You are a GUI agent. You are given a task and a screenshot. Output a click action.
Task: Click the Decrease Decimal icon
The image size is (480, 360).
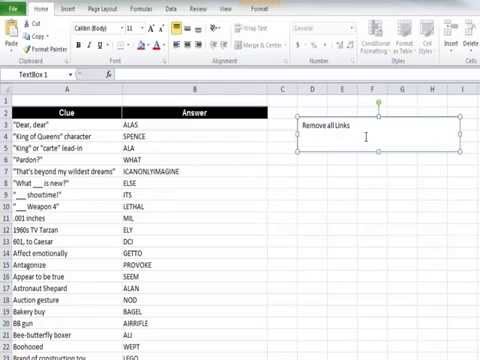pyautogui.click(x=350, y=45)
